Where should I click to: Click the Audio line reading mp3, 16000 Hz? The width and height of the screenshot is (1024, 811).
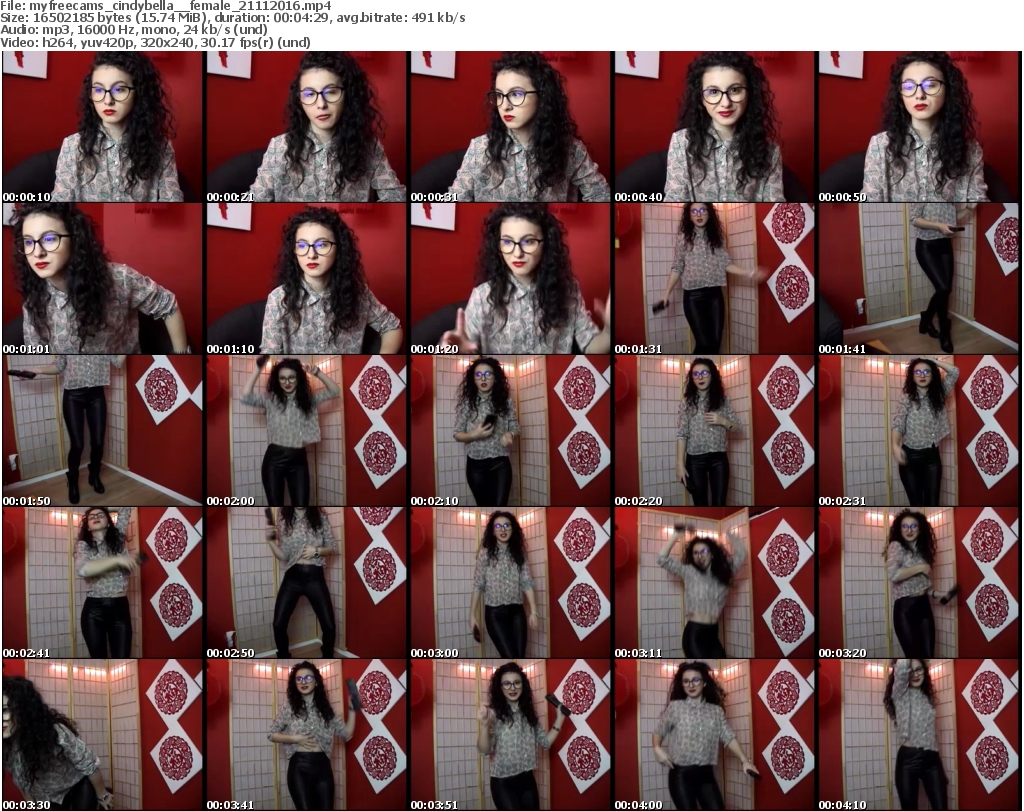coord(134,30)
